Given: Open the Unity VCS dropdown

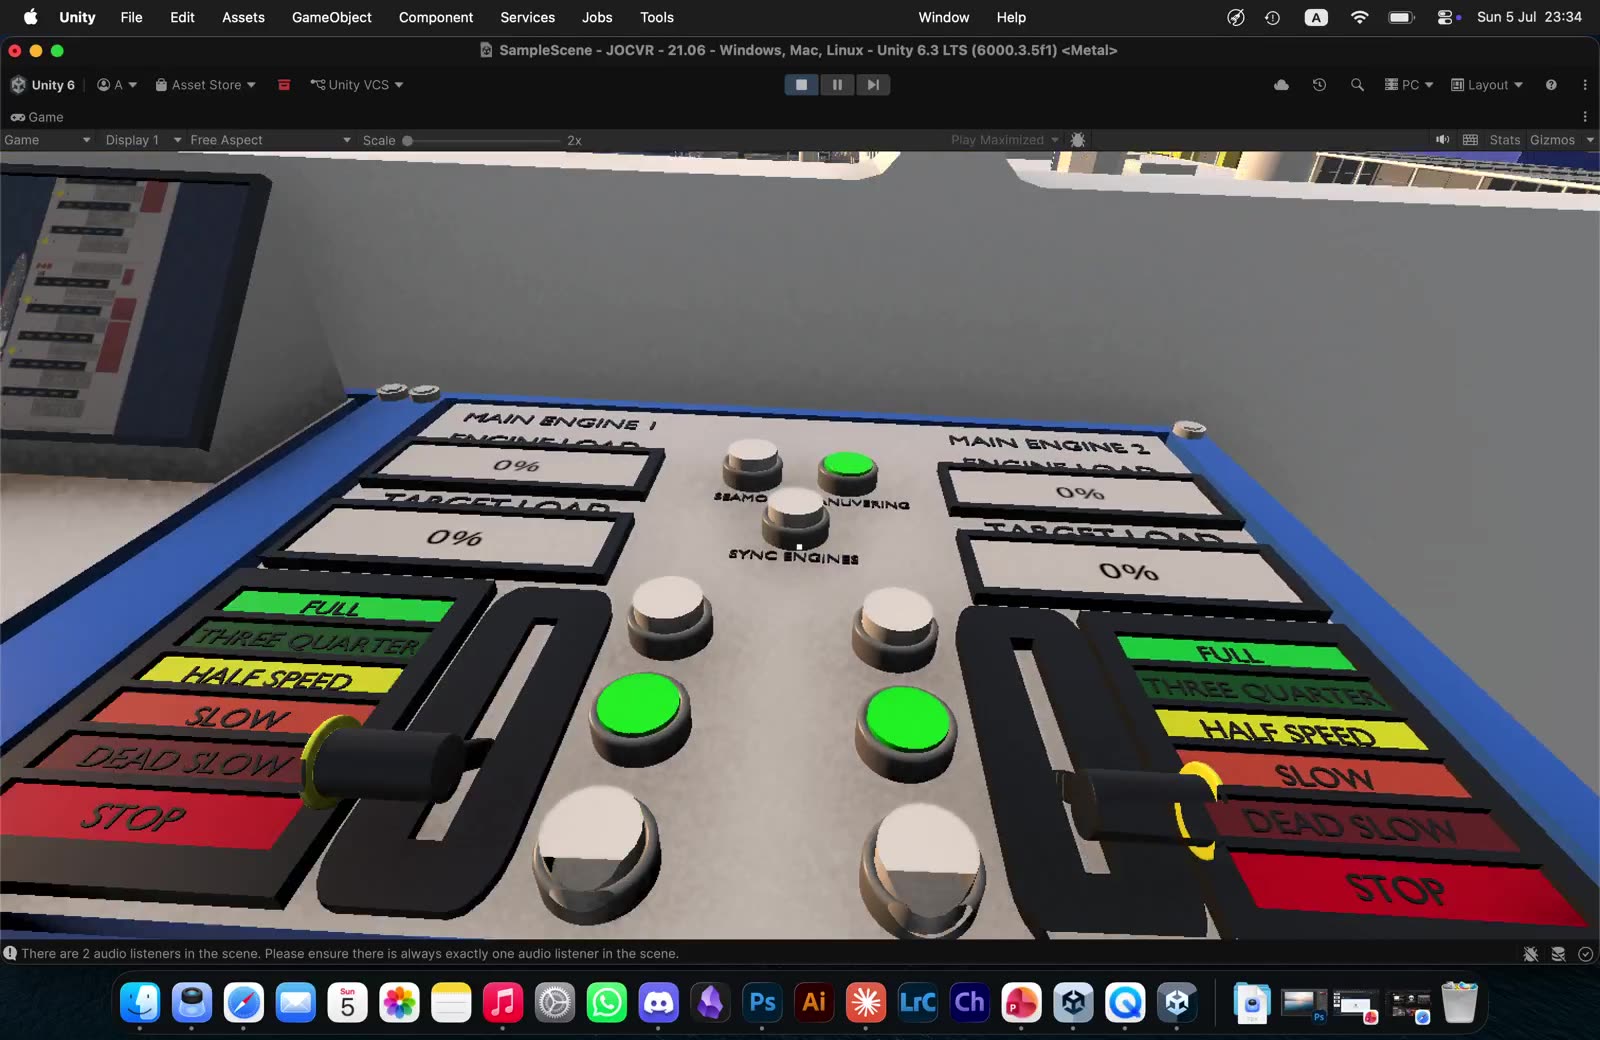Looking at the screenshot, I should 357,85.
